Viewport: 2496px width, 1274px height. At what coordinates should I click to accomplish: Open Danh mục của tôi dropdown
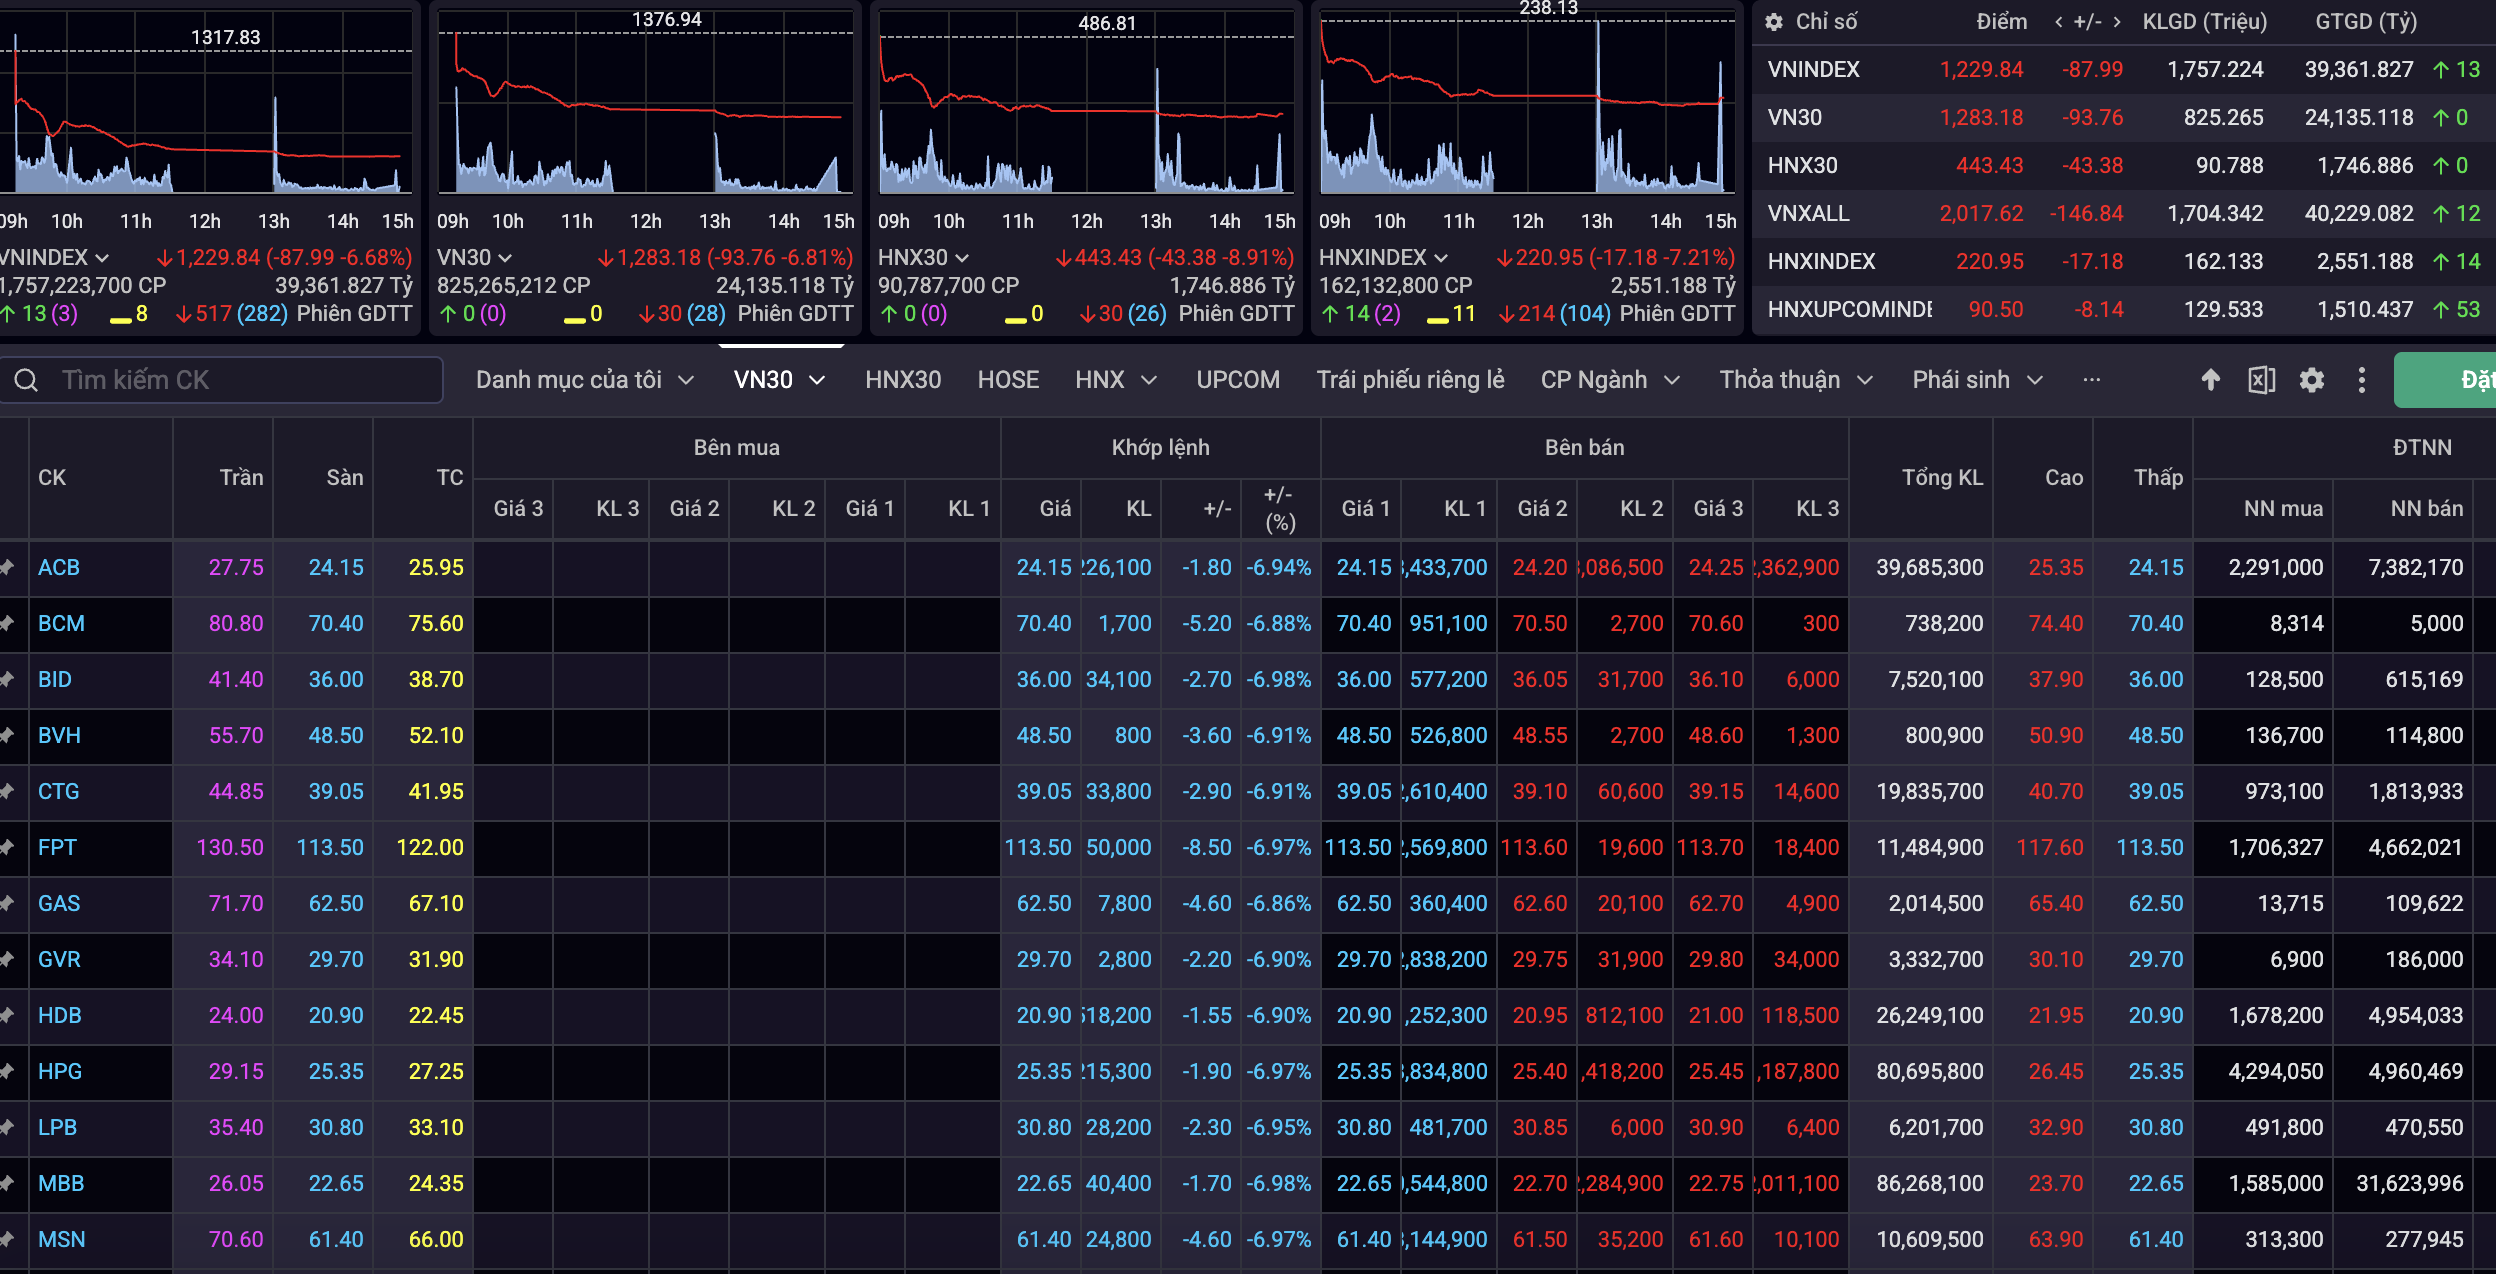click(585, 380)
